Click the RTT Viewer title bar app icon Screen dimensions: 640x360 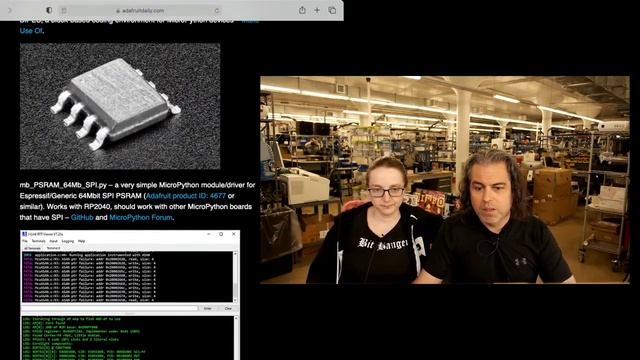[x=24, y=234]
